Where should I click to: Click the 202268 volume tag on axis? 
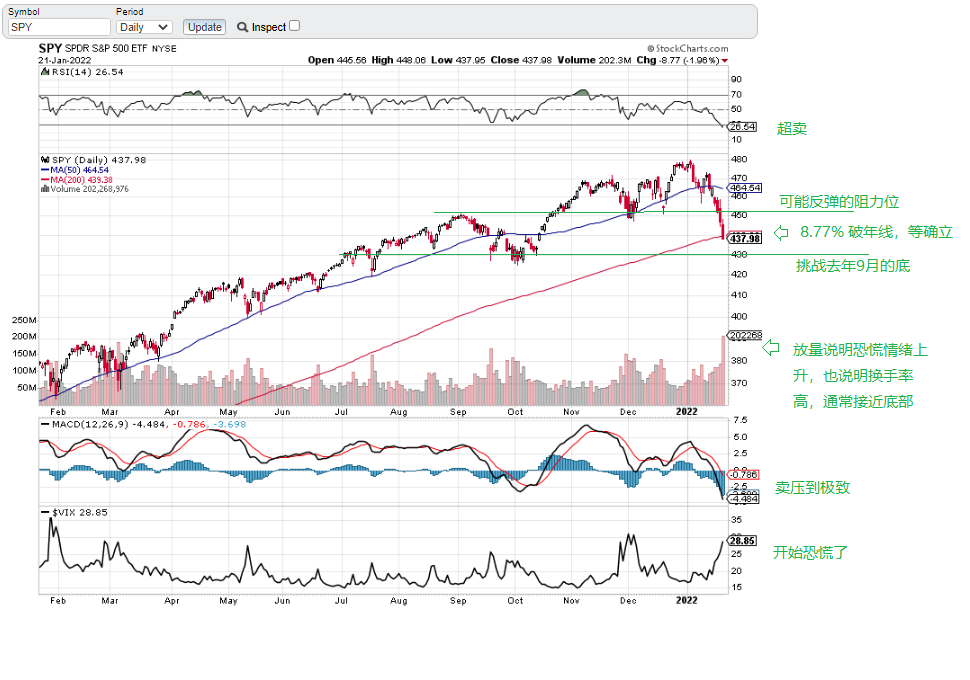pyautogui.click(x=745, y=335)
